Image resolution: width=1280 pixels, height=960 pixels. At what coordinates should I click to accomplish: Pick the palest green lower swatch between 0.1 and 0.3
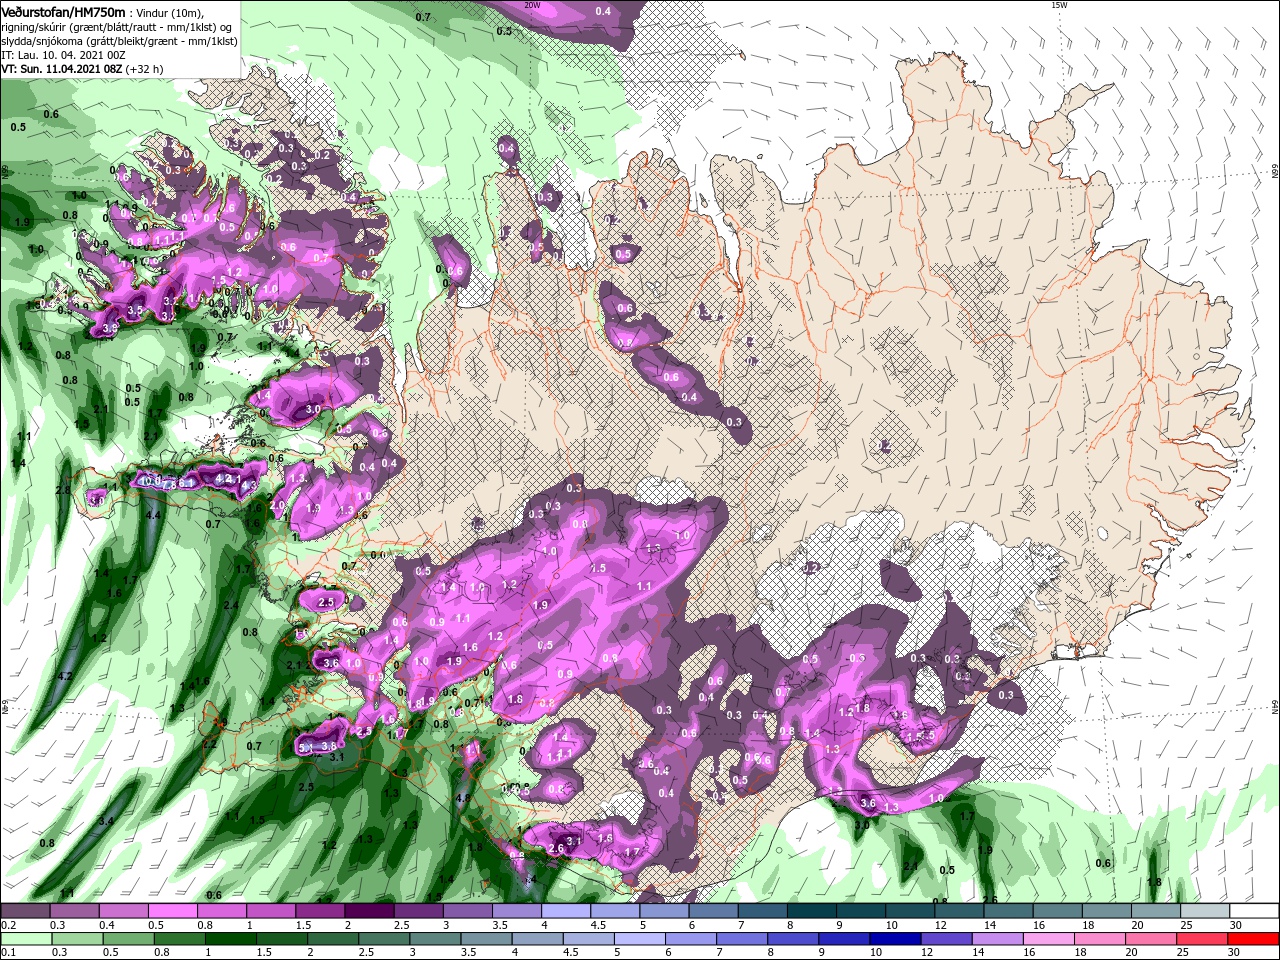[25, 939]
